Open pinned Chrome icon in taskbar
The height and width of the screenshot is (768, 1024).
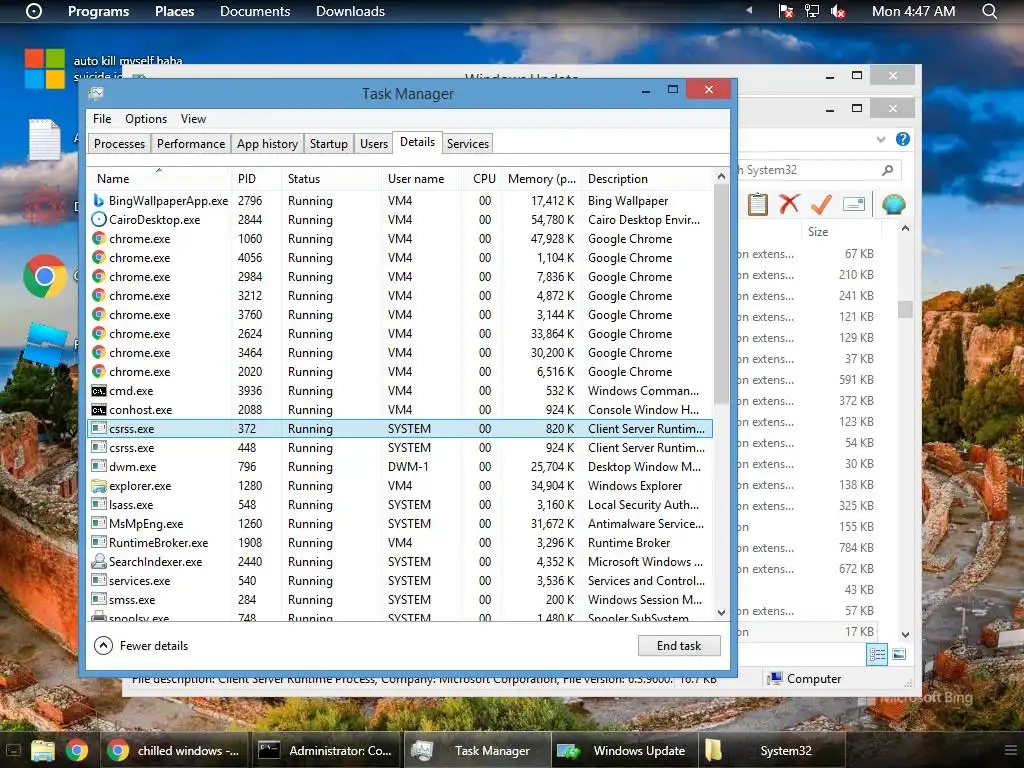(76, 750)
